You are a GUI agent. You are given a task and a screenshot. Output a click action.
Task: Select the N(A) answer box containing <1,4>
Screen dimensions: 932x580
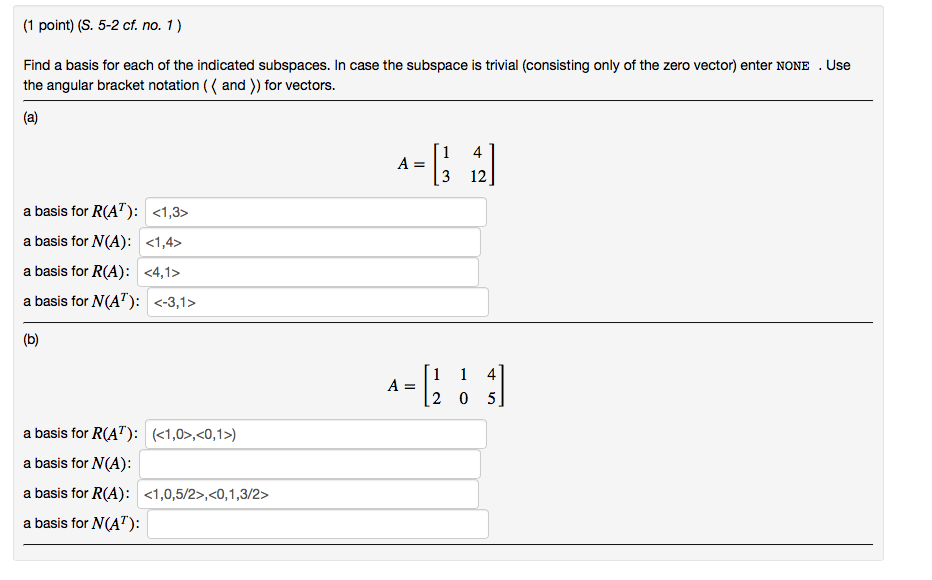click(310, 241)
